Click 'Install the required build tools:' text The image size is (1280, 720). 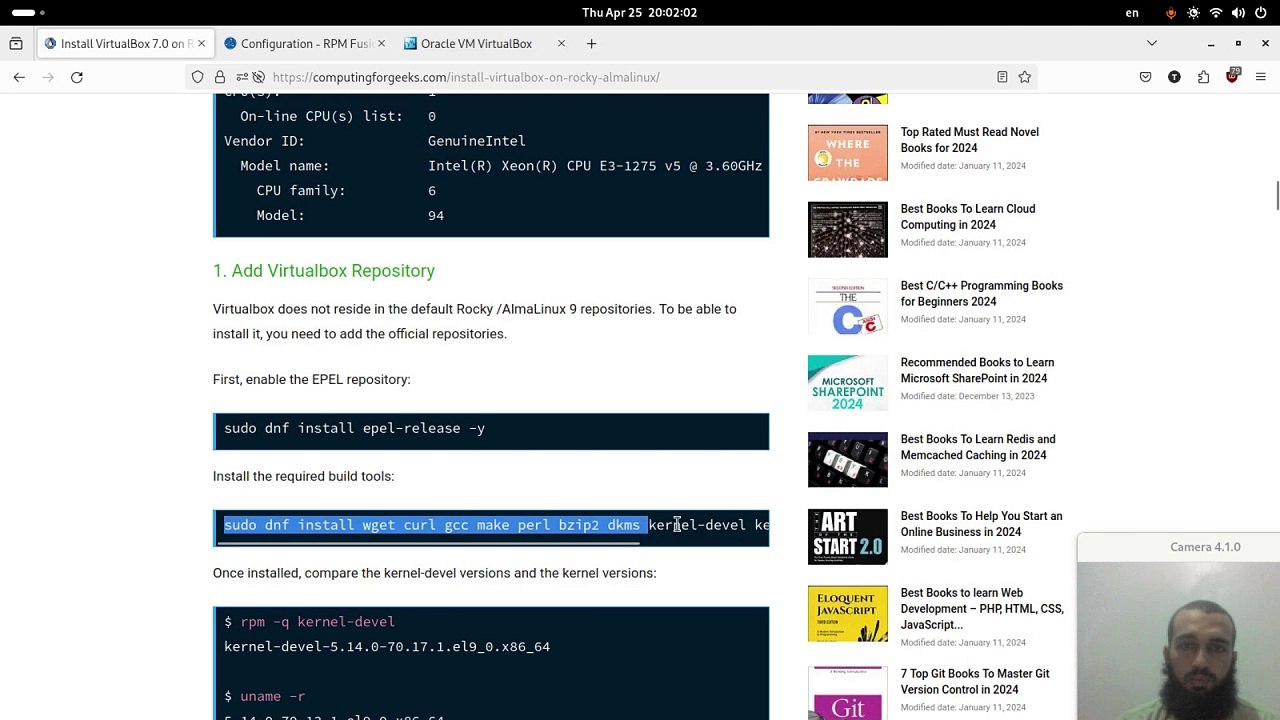304,476
